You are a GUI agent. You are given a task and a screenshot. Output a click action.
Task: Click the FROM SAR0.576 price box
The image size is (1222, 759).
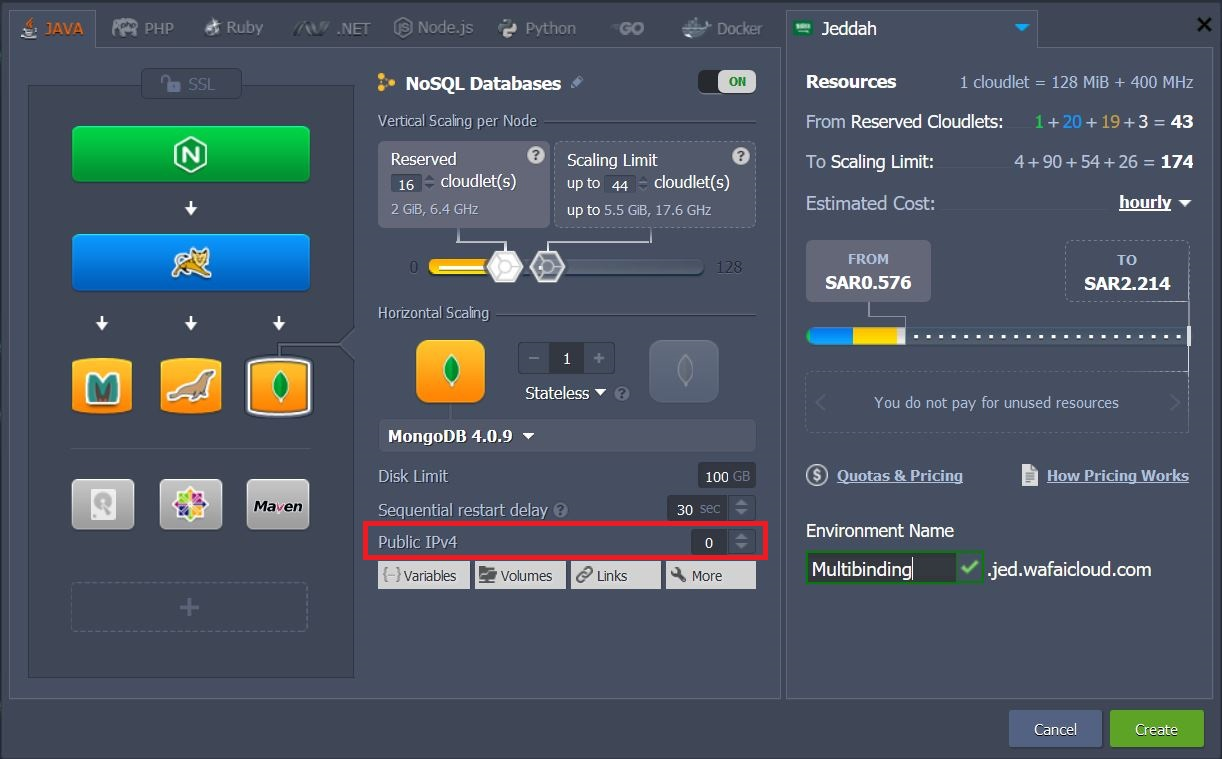tap(868, 271)
